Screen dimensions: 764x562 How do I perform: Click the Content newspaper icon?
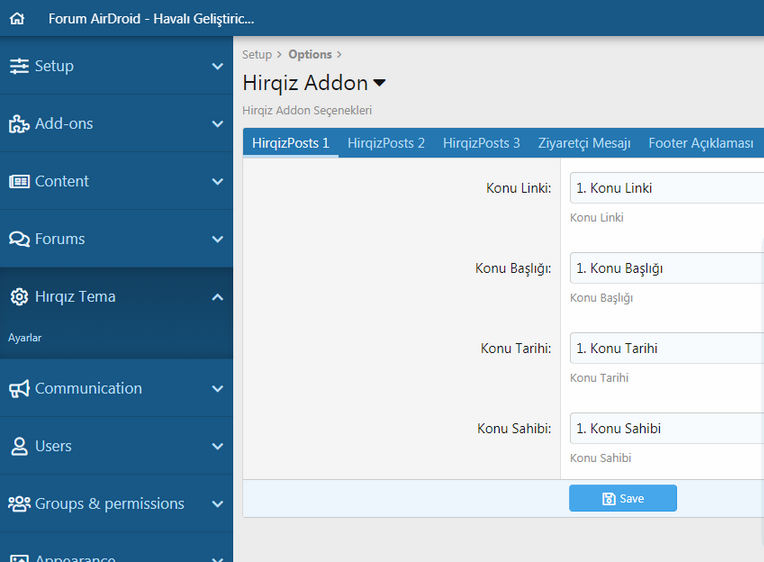19,181
